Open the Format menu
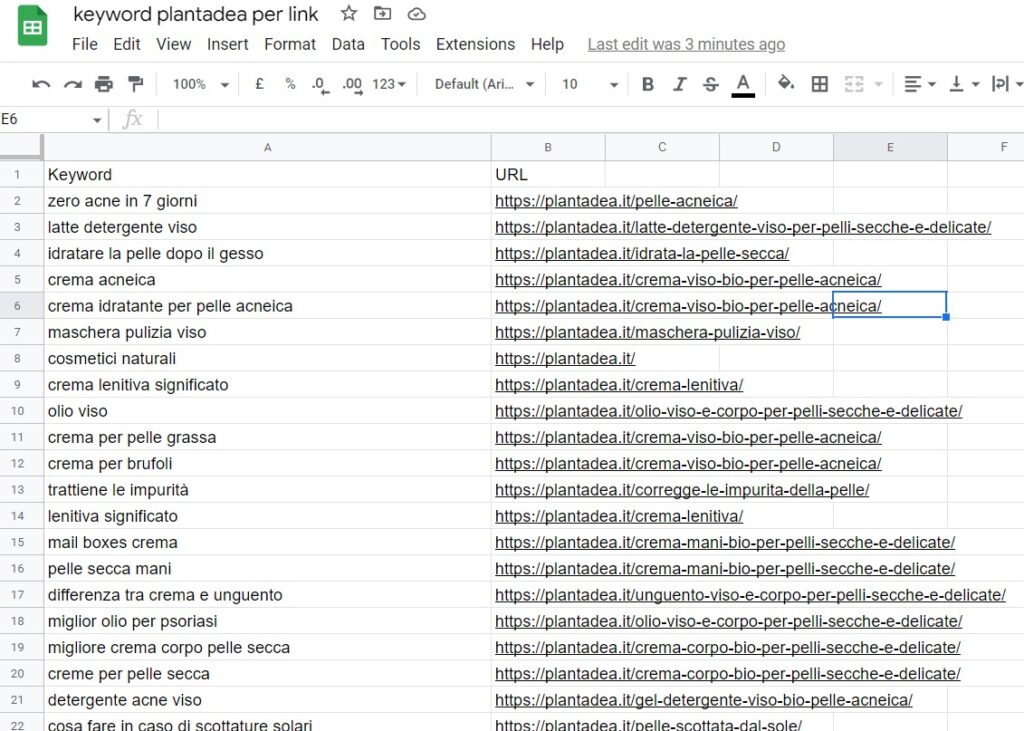The height and width of the screenshot is (731, 1024). coord(290,44)
